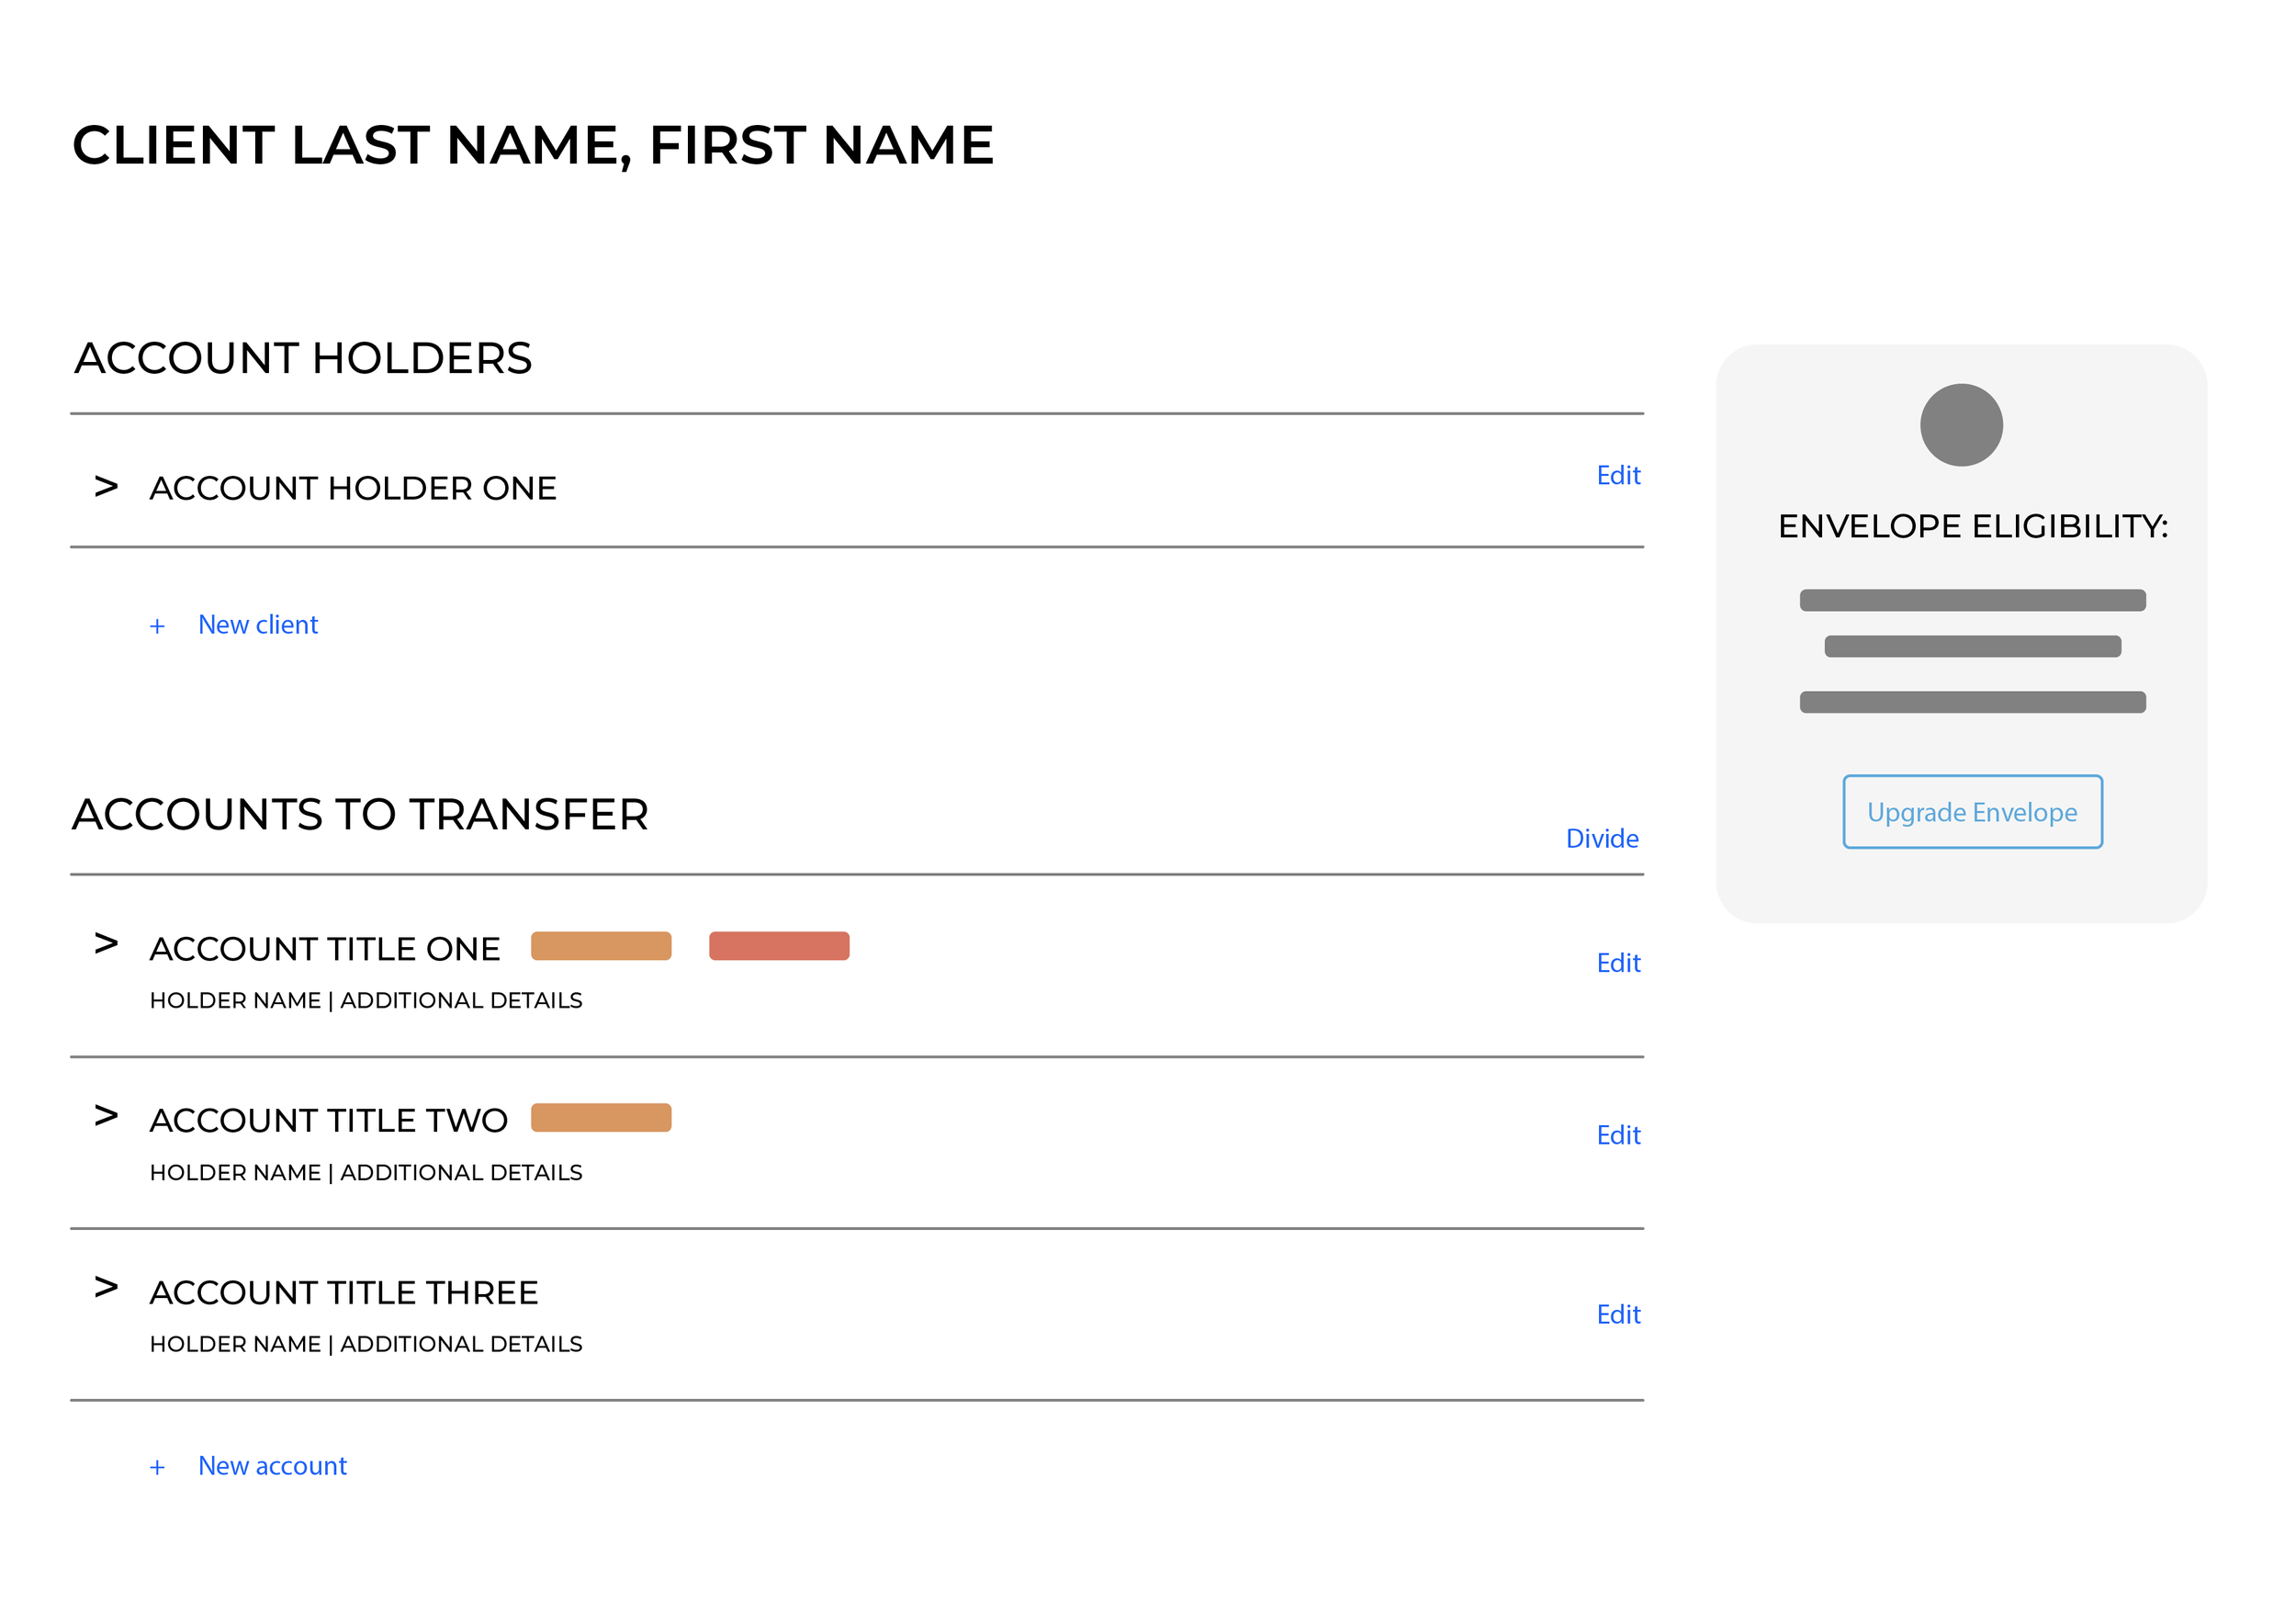Click Edit for Account Title One
The width and height of the screenshot is (2296, 1624).
point(1618,964)
